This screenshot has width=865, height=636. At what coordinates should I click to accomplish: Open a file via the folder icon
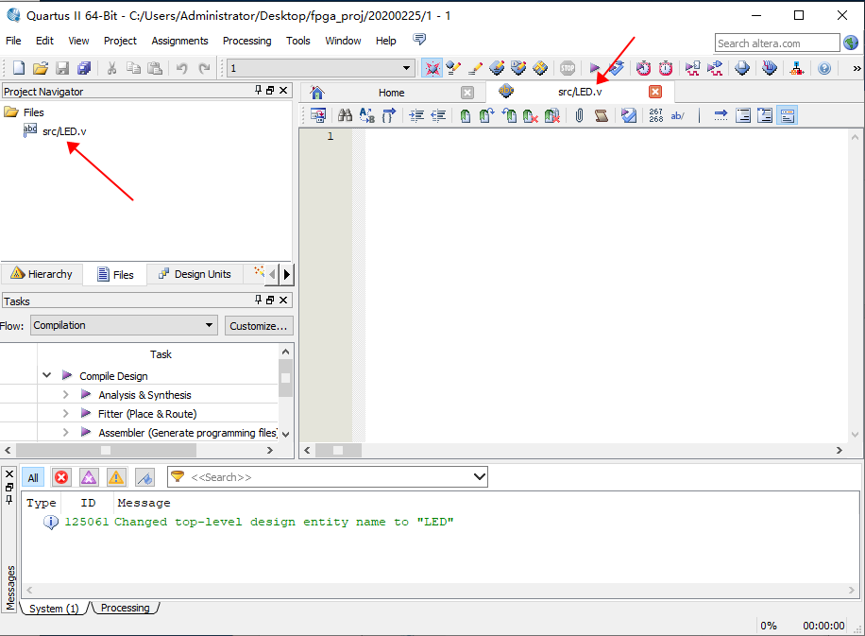[40, 68]
